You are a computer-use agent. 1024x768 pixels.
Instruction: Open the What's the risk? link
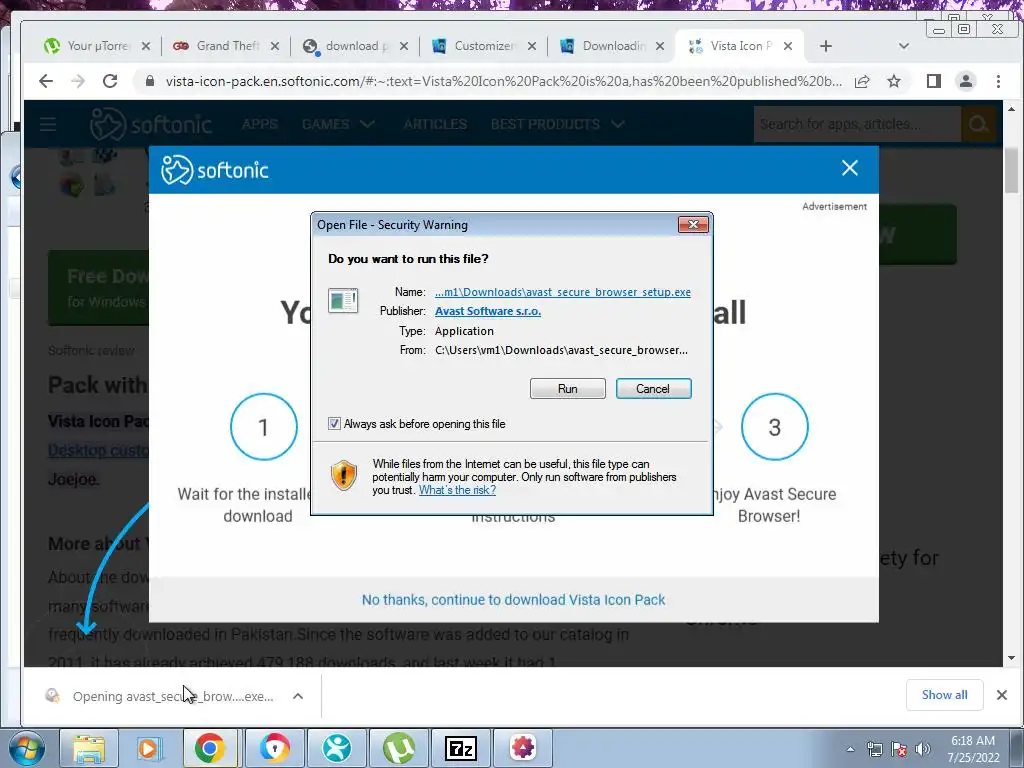457,490
